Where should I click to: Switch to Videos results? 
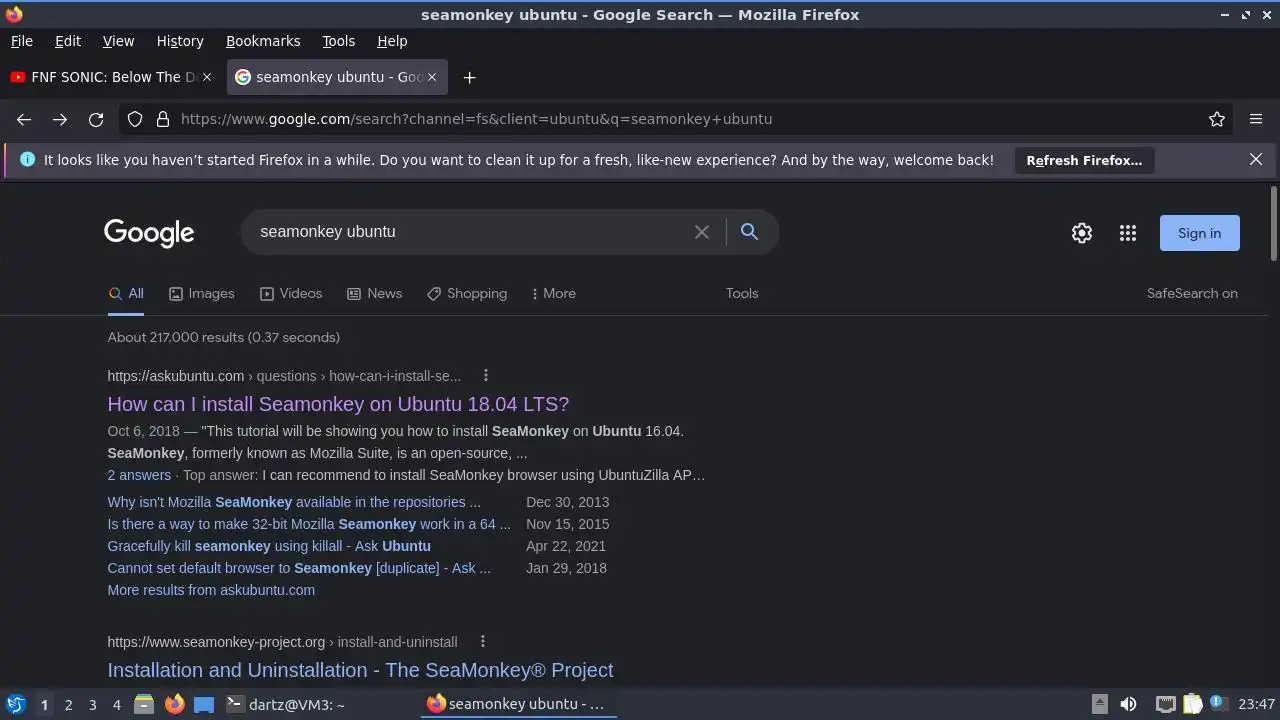[x=291, y=293]
